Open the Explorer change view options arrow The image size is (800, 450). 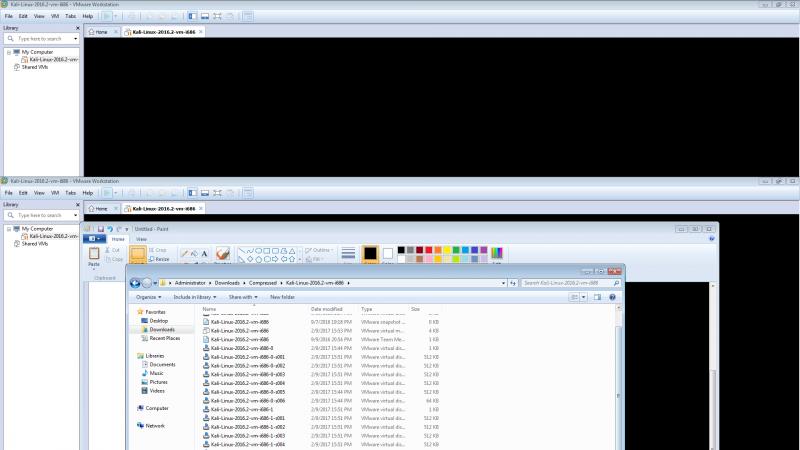pos(584,297)
